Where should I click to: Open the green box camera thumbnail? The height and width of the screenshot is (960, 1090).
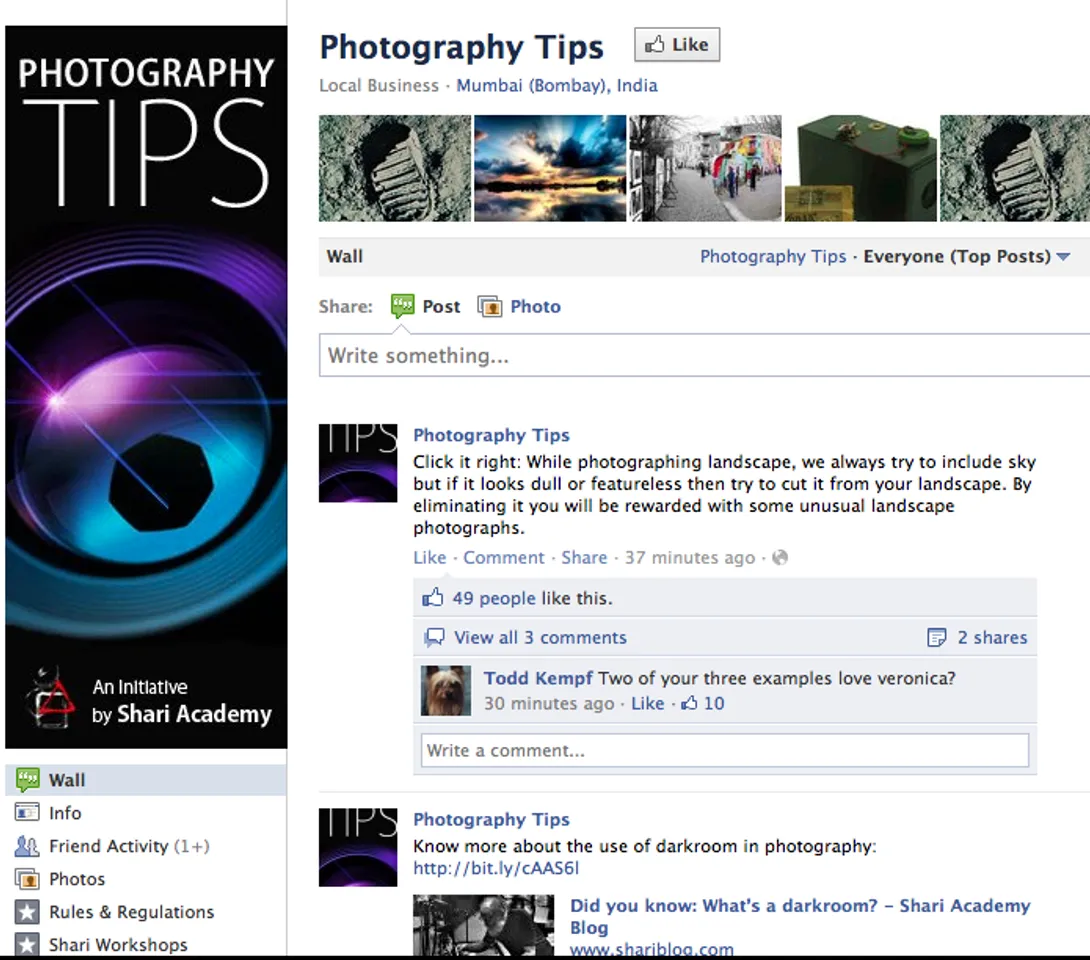[x=861, y=168]
